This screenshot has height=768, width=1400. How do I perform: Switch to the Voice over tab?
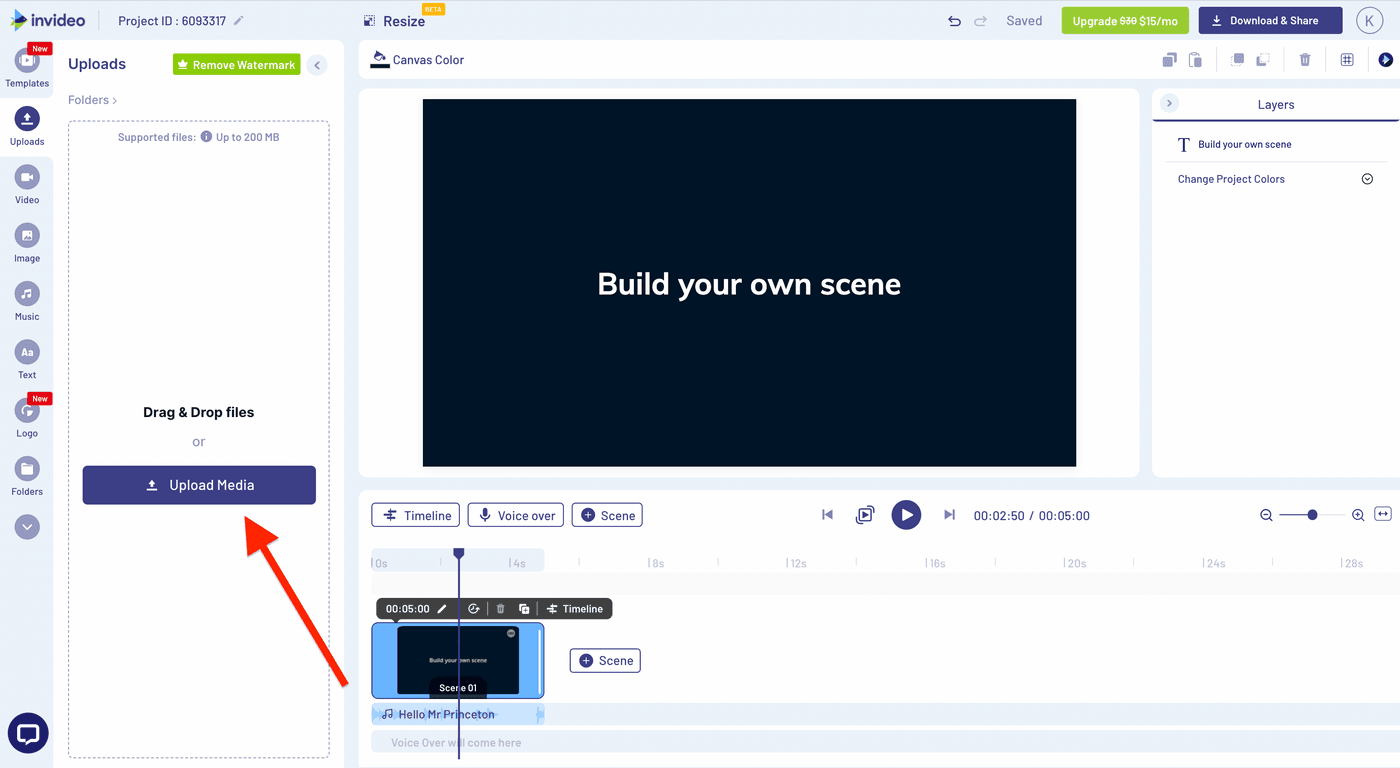pyautogui.click(x=515, y=514)
